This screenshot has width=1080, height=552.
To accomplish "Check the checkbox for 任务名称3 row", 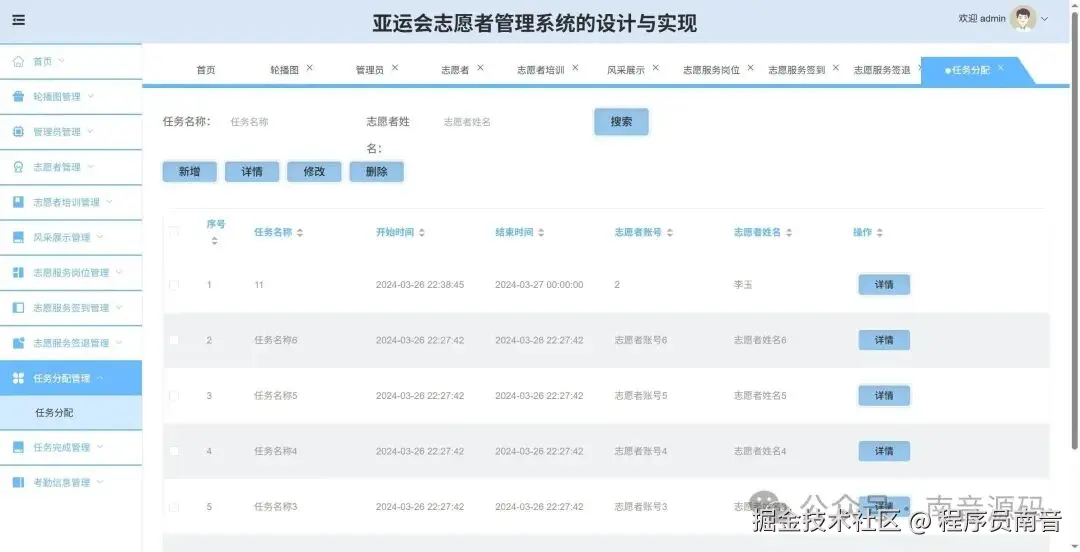I will (x=174, y=507).
